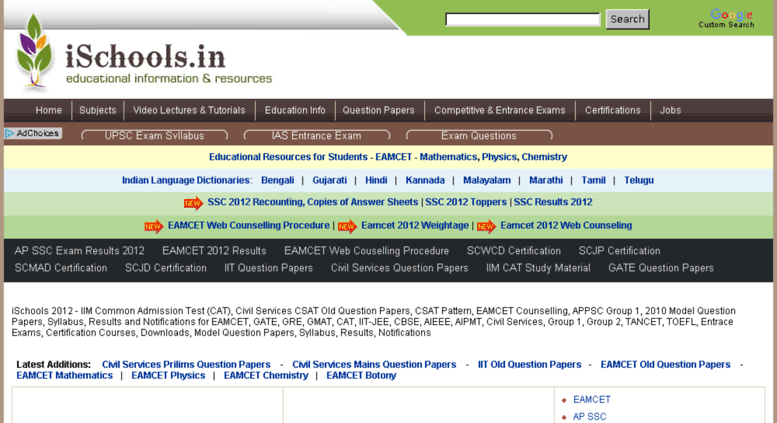Viewport: 777px width, 423px height.
Task: Open the EAMCET Physics link
Action: (168, 375)
